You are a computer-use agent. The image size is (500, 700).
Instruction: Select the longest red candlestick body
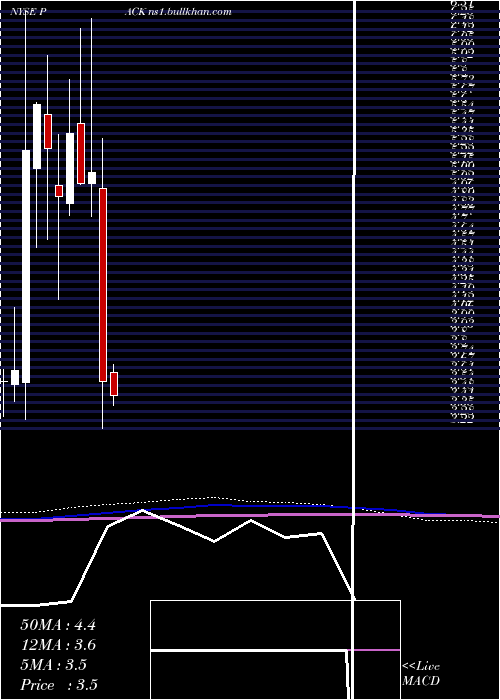pos(103,285)
